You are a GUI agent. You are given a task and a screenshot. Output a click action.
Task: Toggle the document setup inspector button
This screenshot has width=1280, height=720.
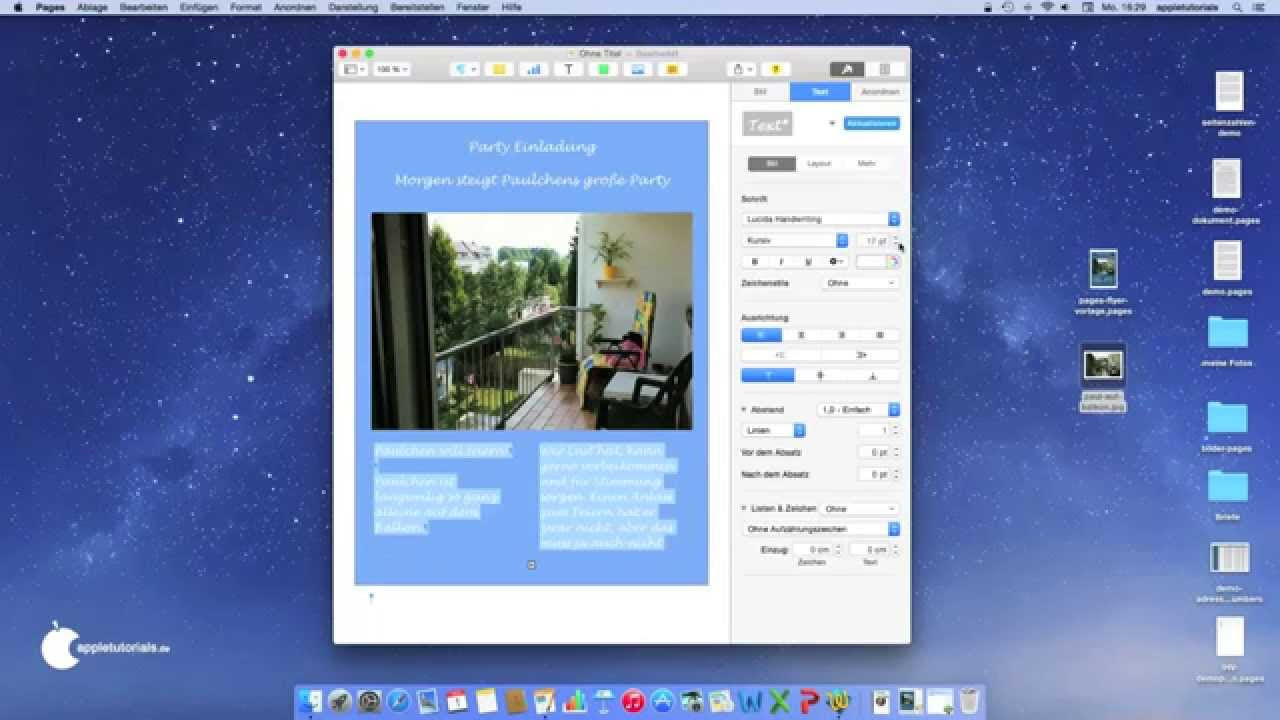click(884, 69)
